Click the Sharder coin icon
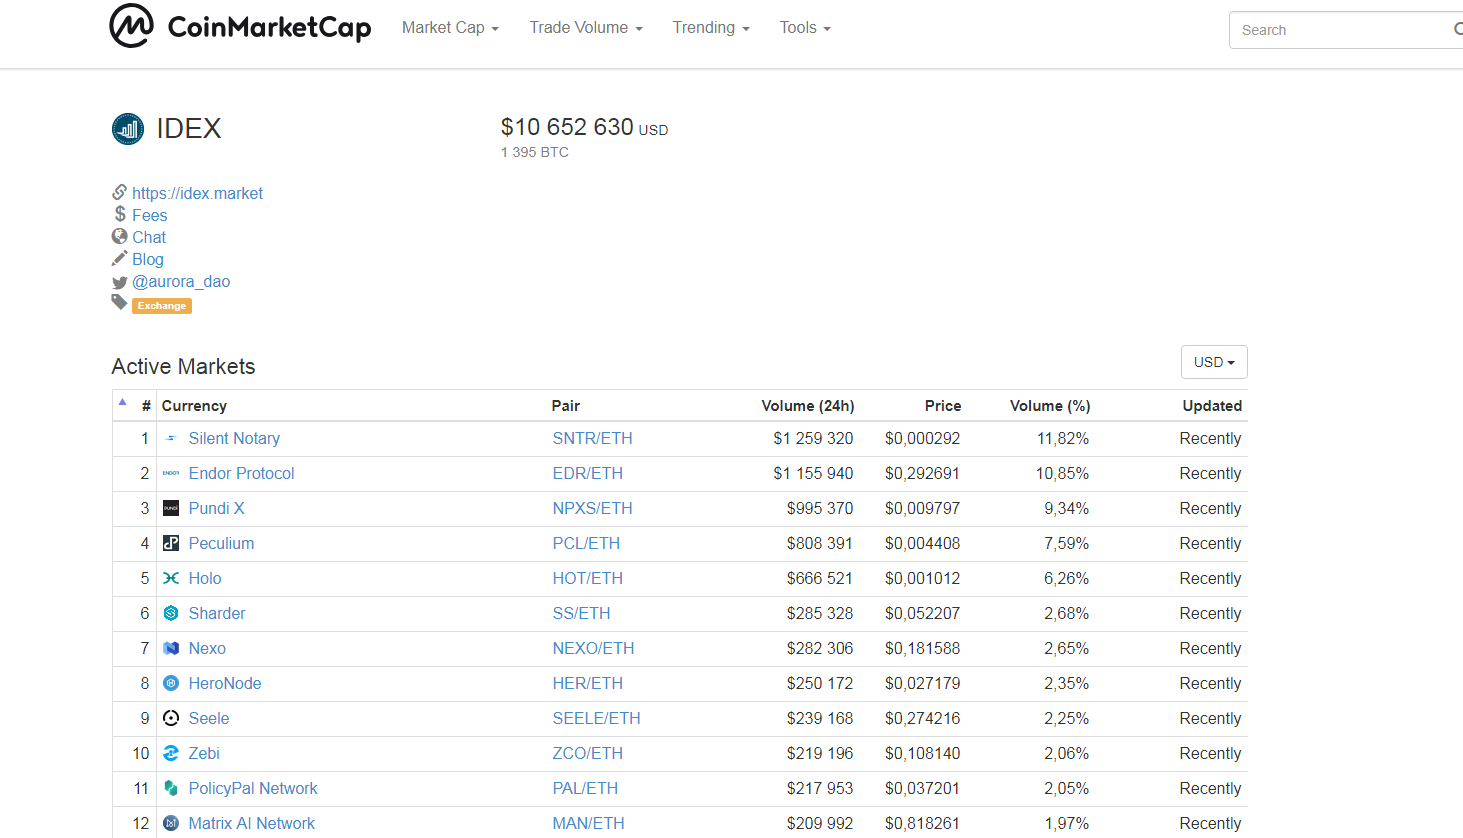Screen dimensions: 1463x838 point(171,613)
